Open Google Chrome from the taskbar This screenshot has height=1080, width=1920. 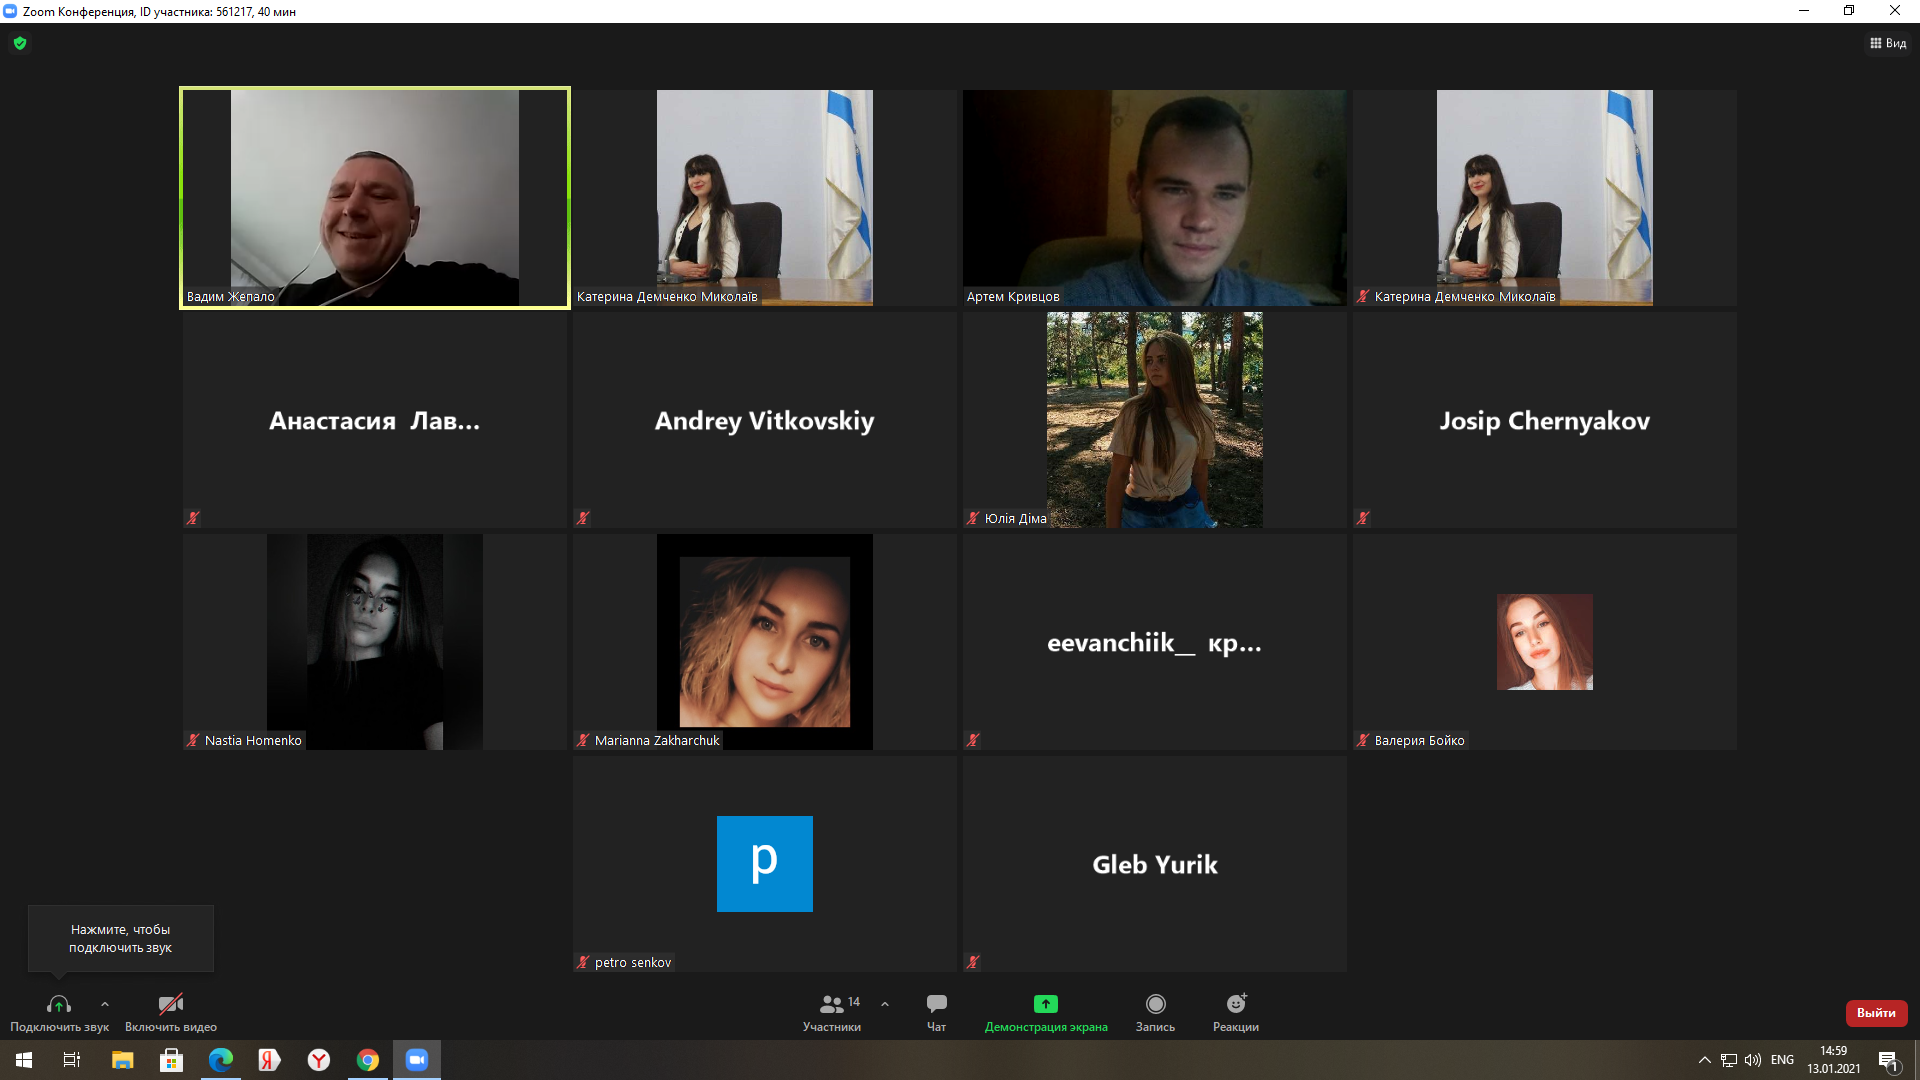click(368, 1060)
